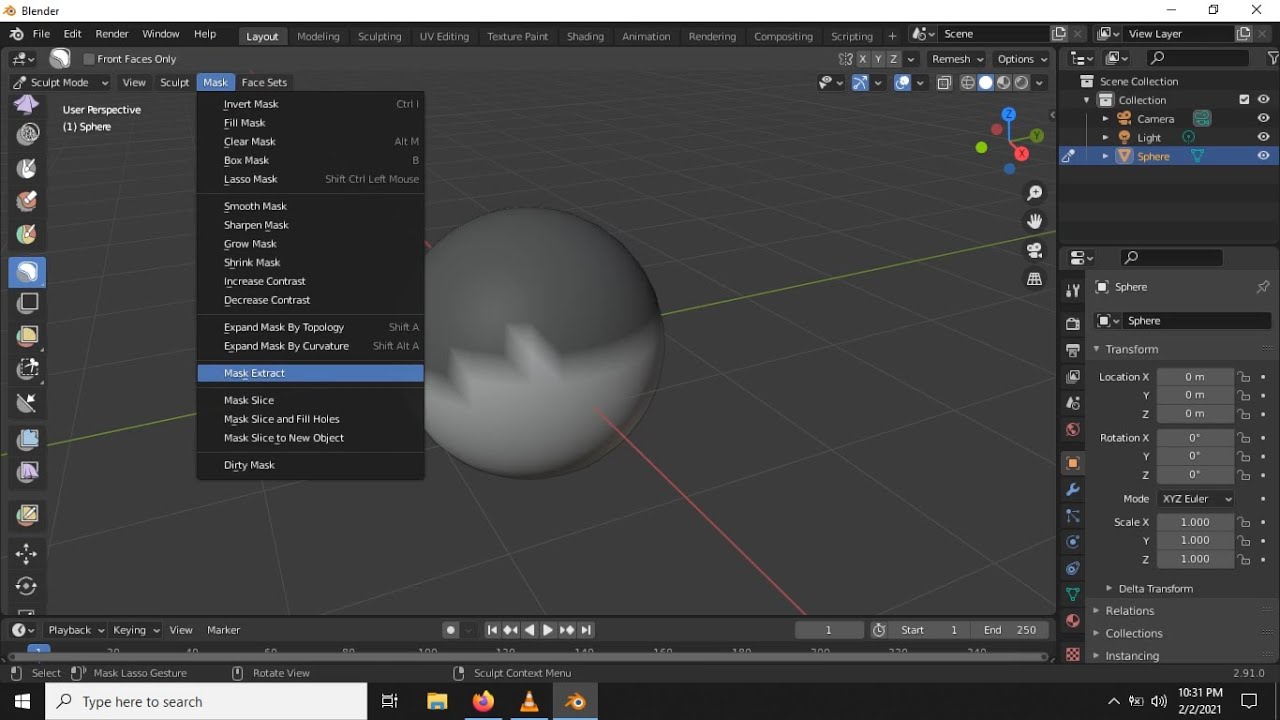The image size is (1280, 720).
Task: Click the End frame field 250
Action: click(1010, 630)
